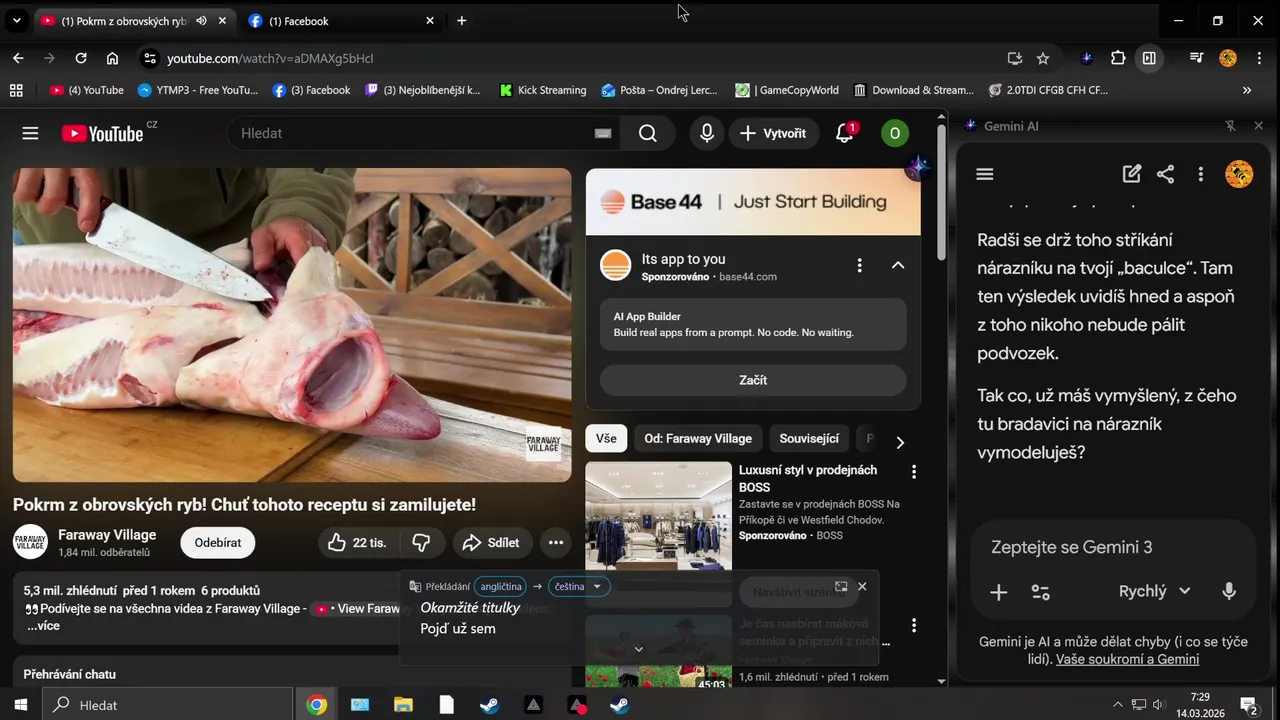Open the Kick Streaming bookmark
1280x720 pixels.
click(542, 90)
